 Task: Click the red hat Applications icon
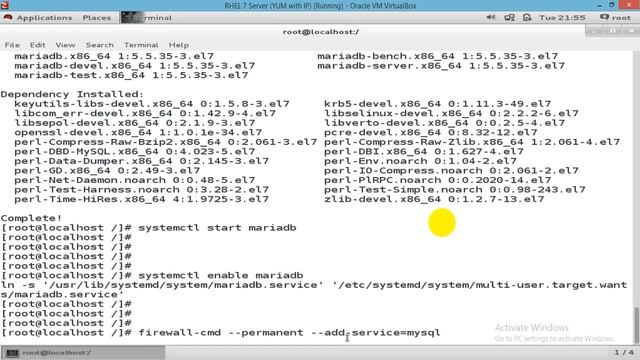pos(8,18)
